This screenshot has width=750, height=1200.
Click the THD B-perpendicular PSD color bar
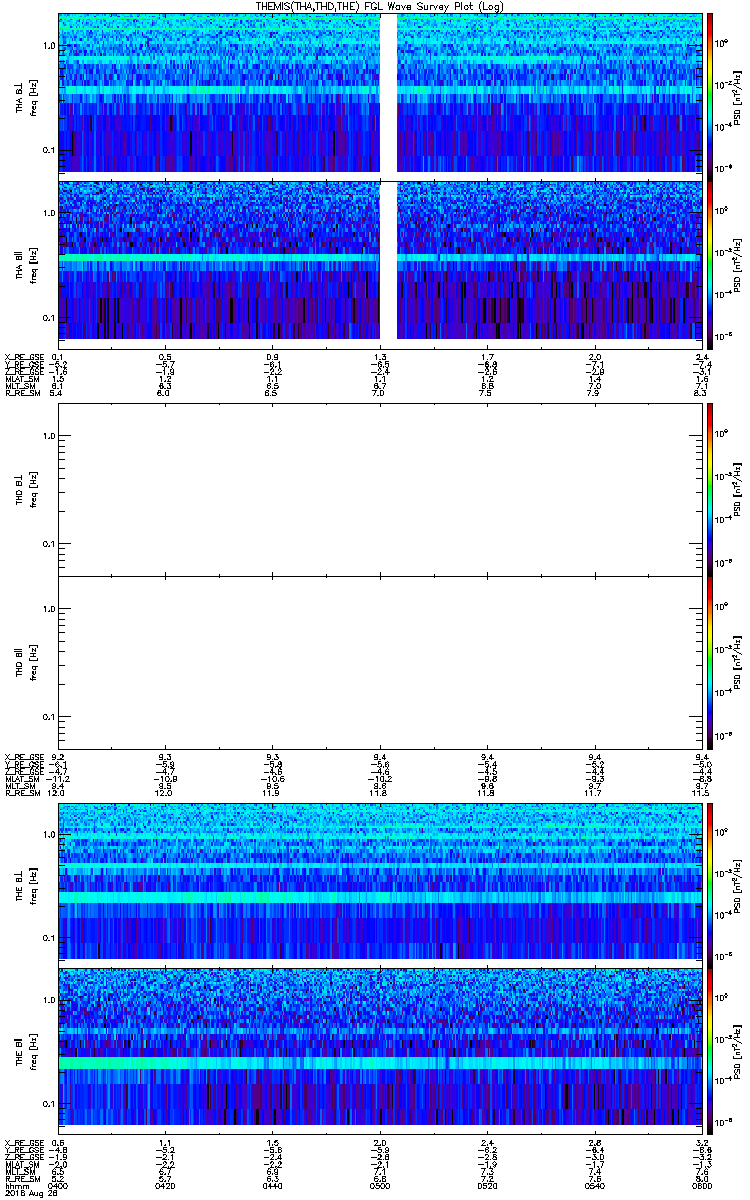[710, 489]
